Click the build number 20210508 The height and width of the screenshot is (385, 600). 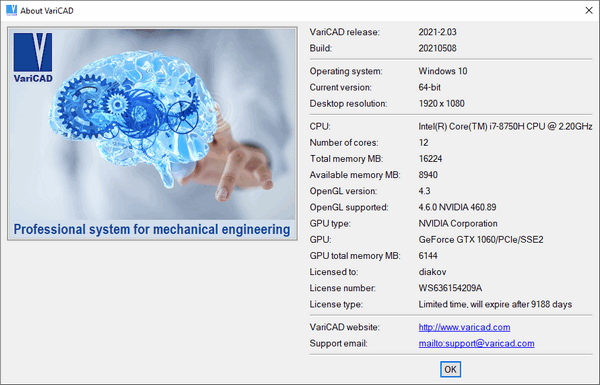click(x=437, y=48)
